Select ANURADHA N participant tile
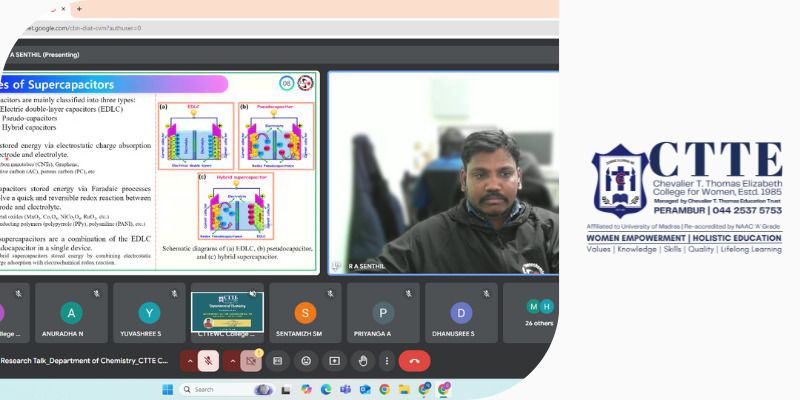Screen dimensions: 800x400 coord(71,313)
